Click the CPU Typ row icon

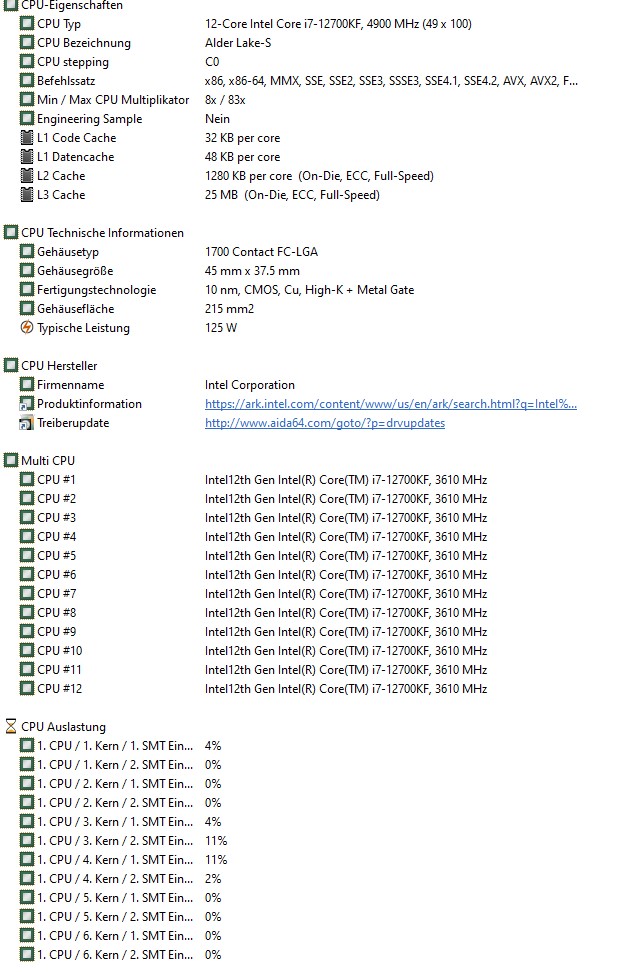click(x=27, y=24)
